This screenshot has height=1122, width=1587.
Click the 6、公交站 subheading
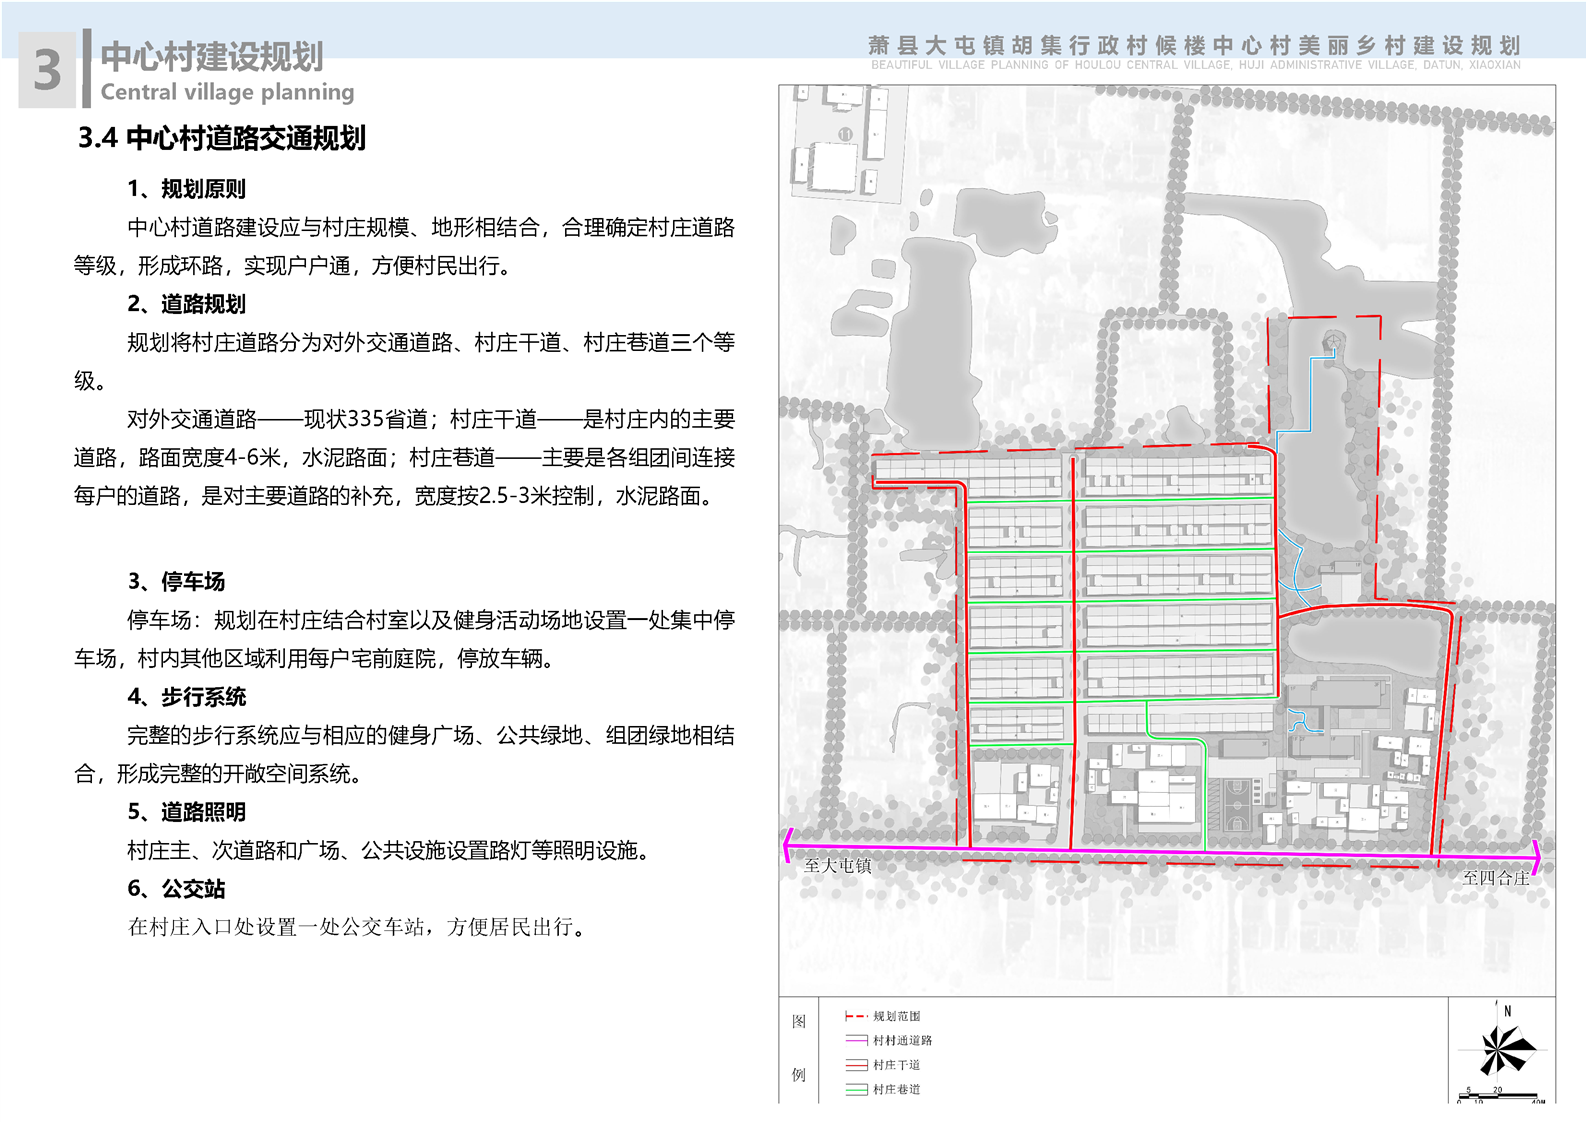click(x=176, y=889)
